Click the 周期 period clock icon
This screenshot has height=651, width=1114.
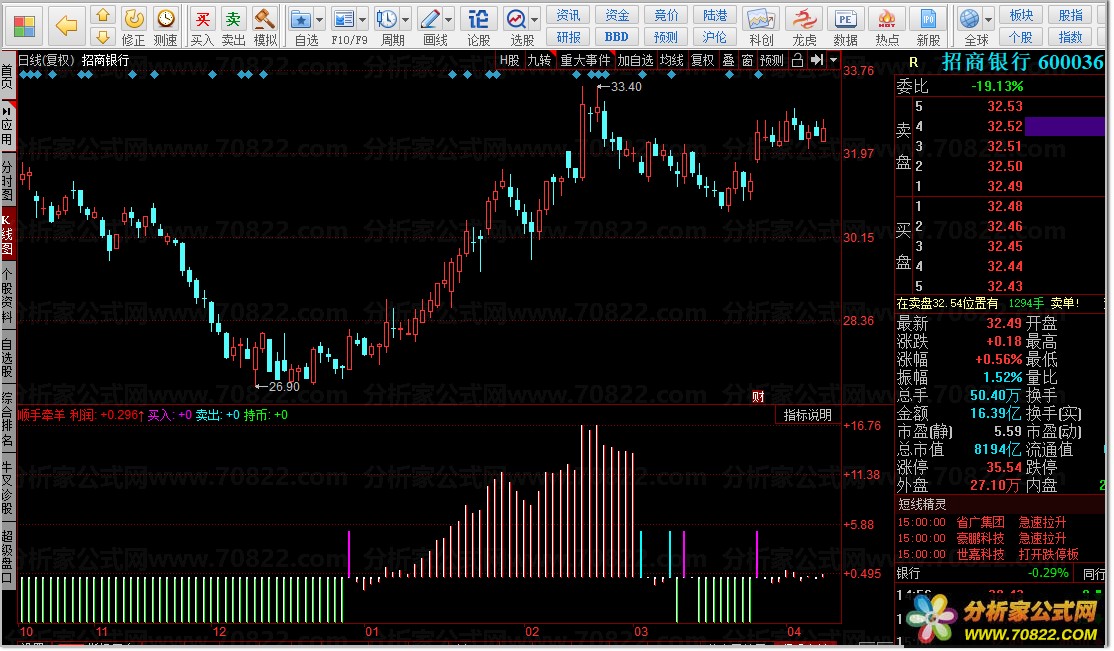pyautogui.click(x=387, y=19)
